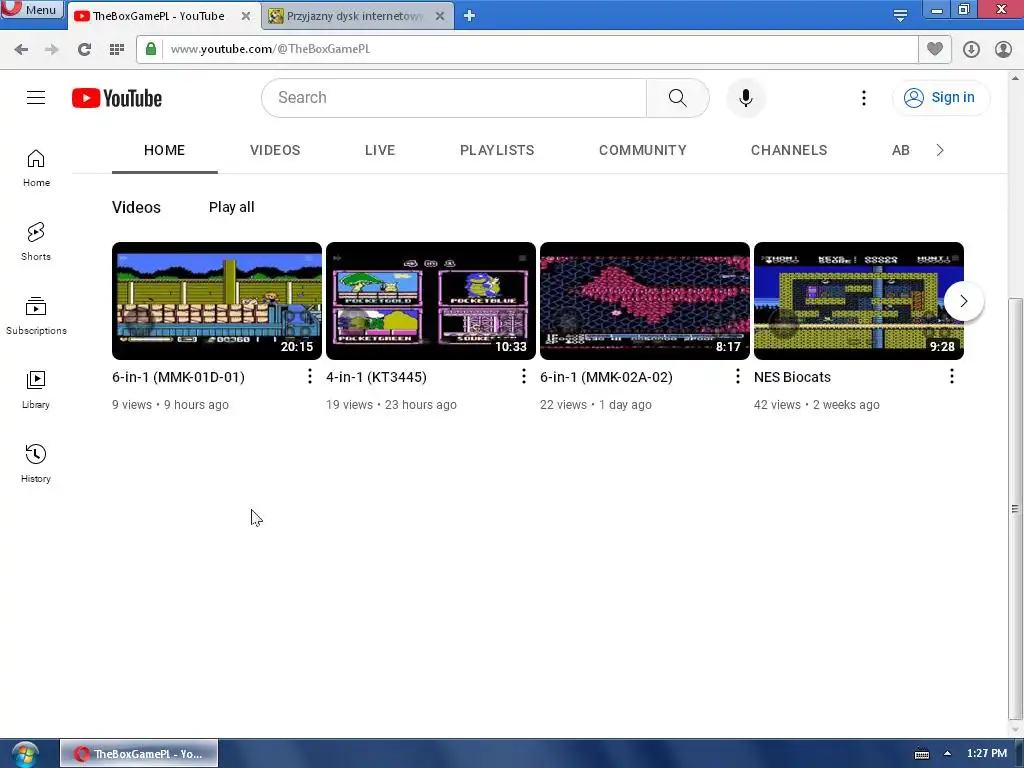The height and width of the screenshot is (768, 1024).
Task: Click the YouTube logo
Action: (x=117, y=98)
